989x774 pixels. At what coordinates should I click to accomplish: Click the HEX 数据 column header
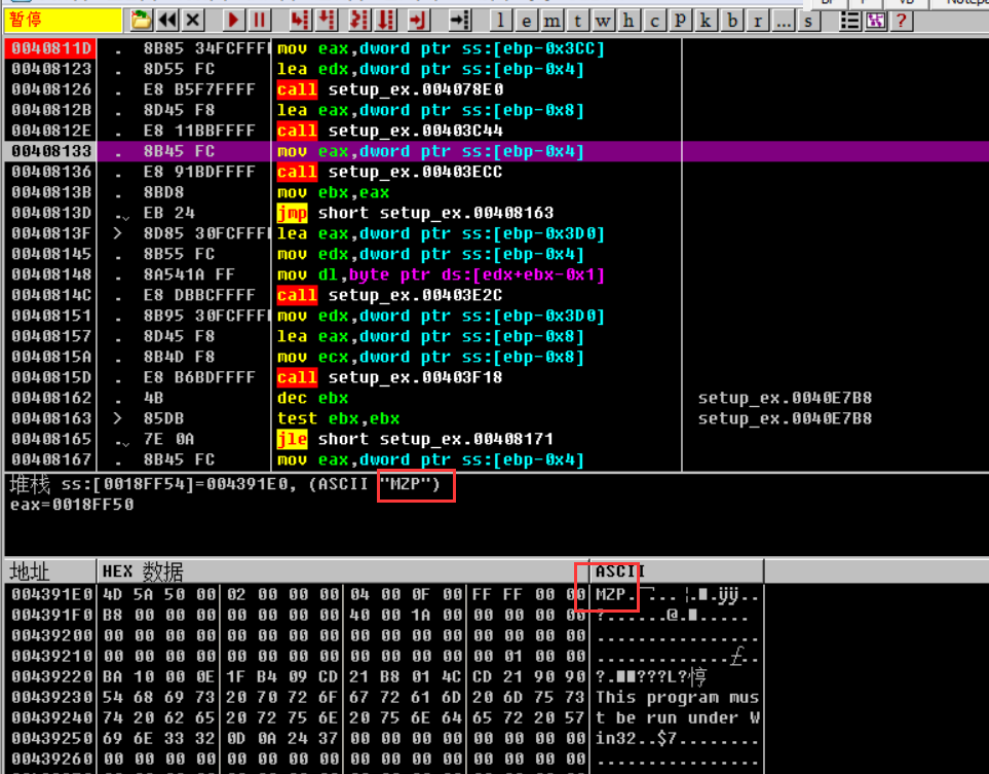(343, 572)
